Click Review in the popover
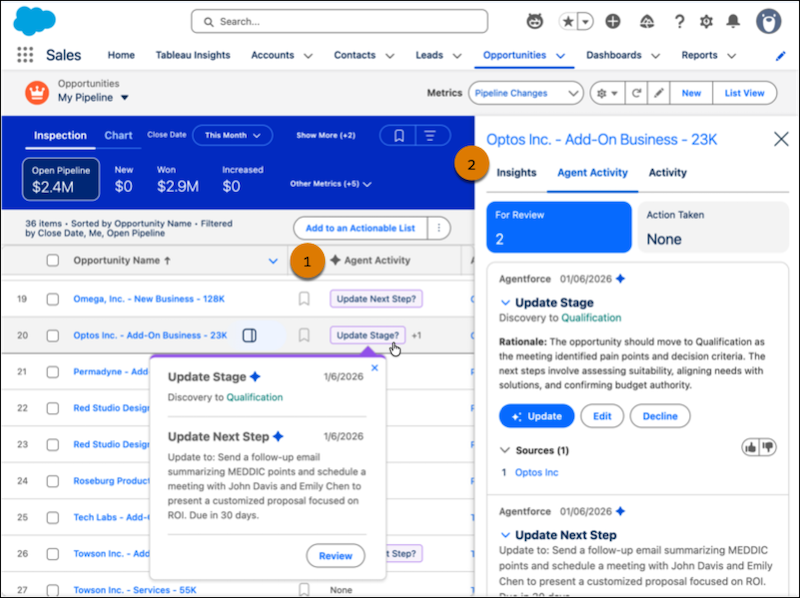 tap(336, 556)
